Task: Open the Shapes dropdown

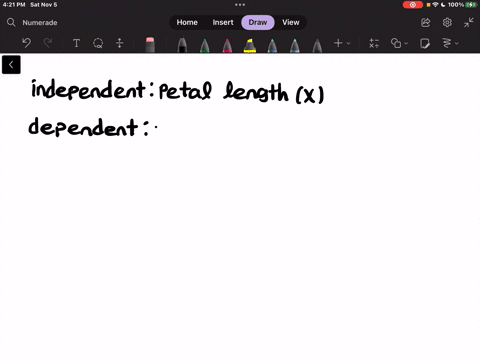Action: 399,43
